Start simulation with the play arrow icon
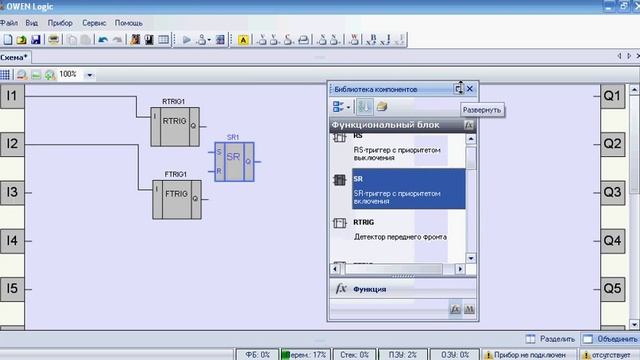The image size is (640, 360). (187, 40)
